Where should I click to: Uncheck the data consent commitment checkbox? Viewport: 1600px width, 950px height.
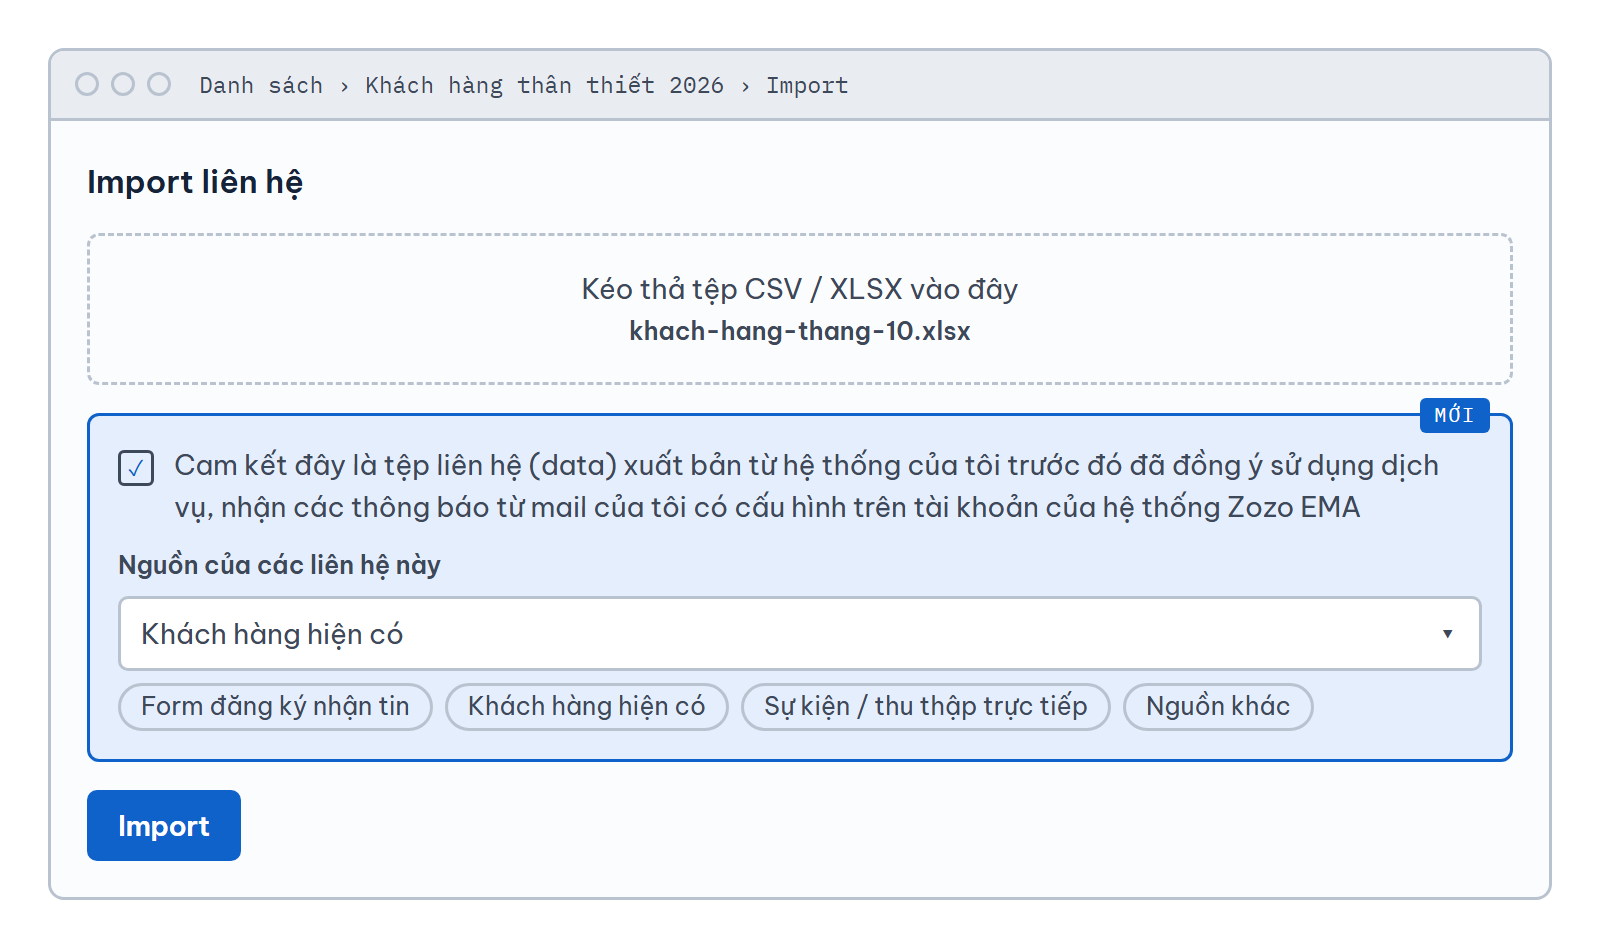tap(136, 468)
